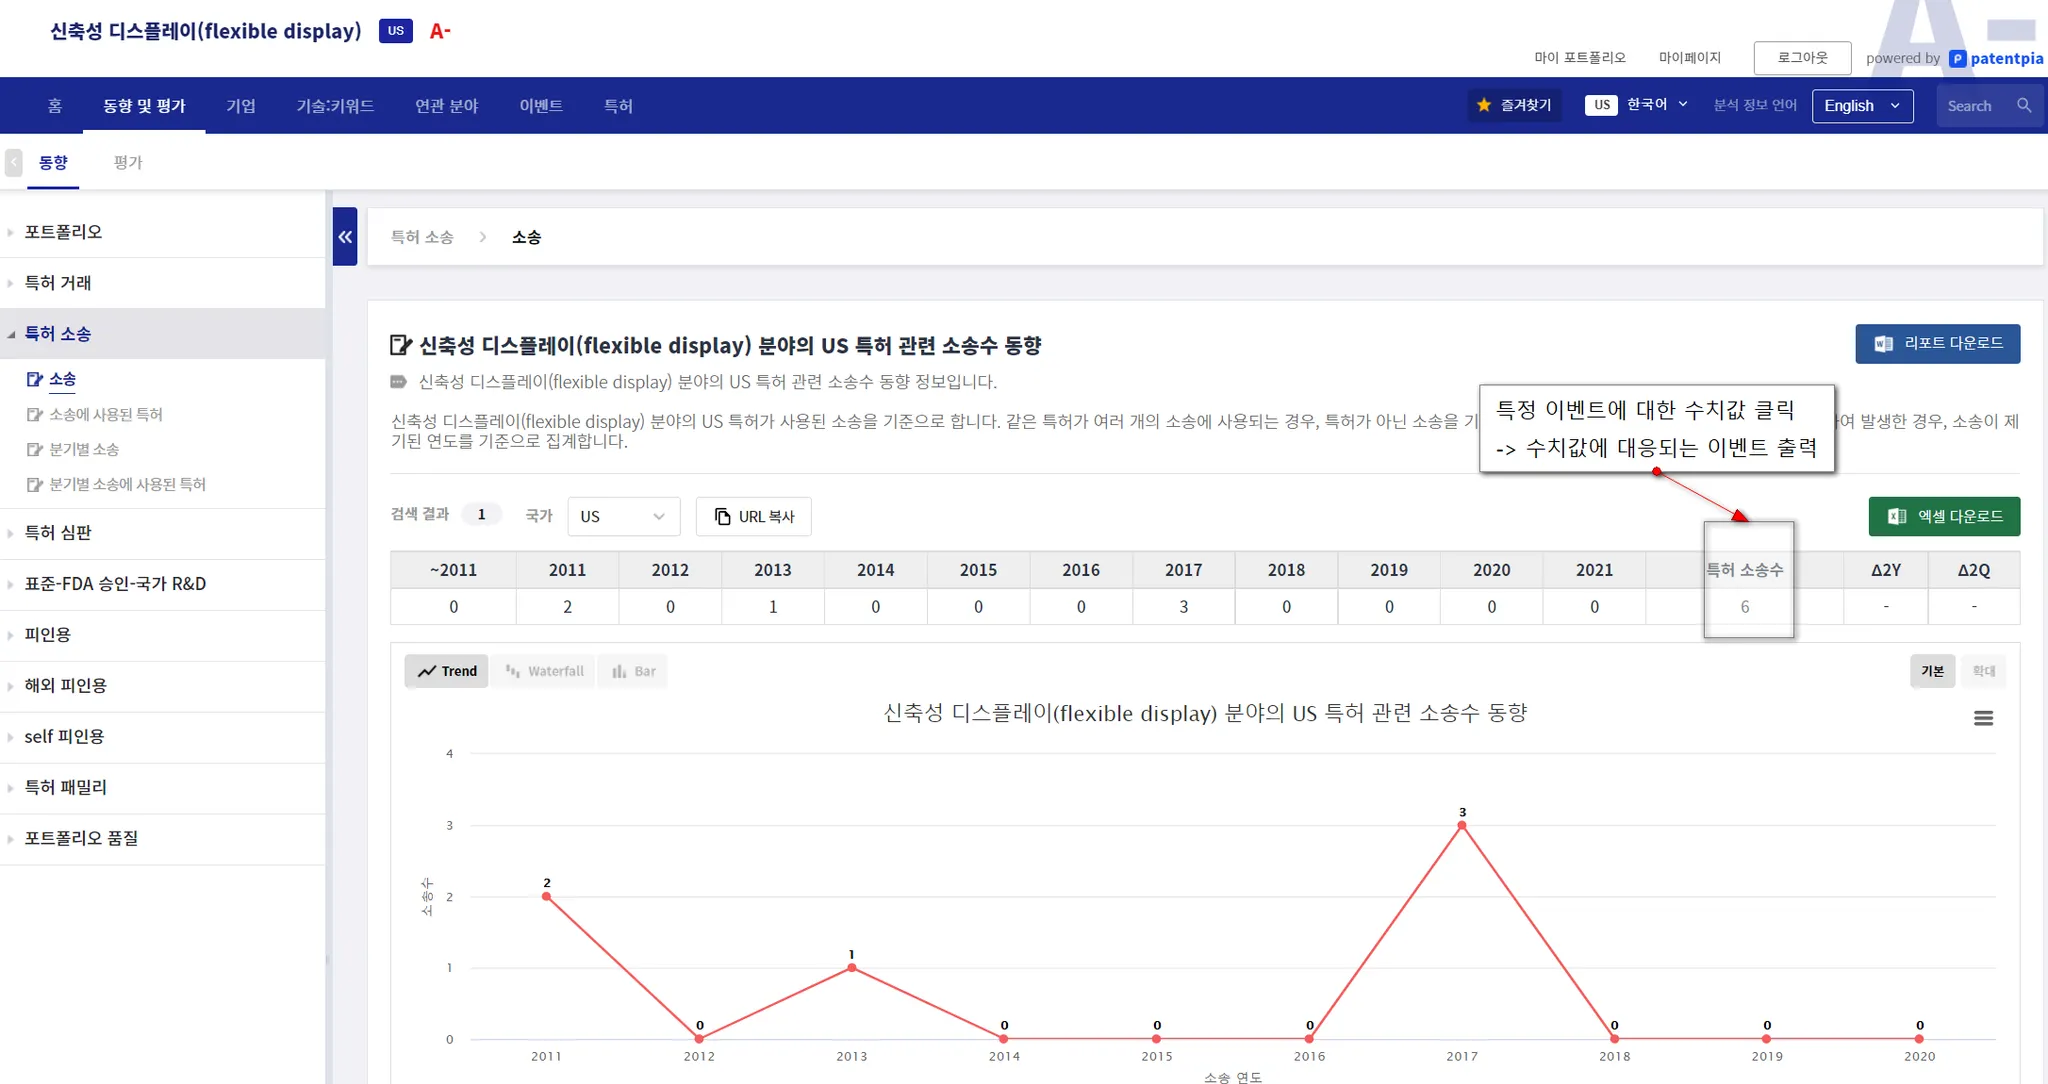The image size is (2048, 1084).
Task: Switch the chart to Bar view
Action: (x=634, y=671)
